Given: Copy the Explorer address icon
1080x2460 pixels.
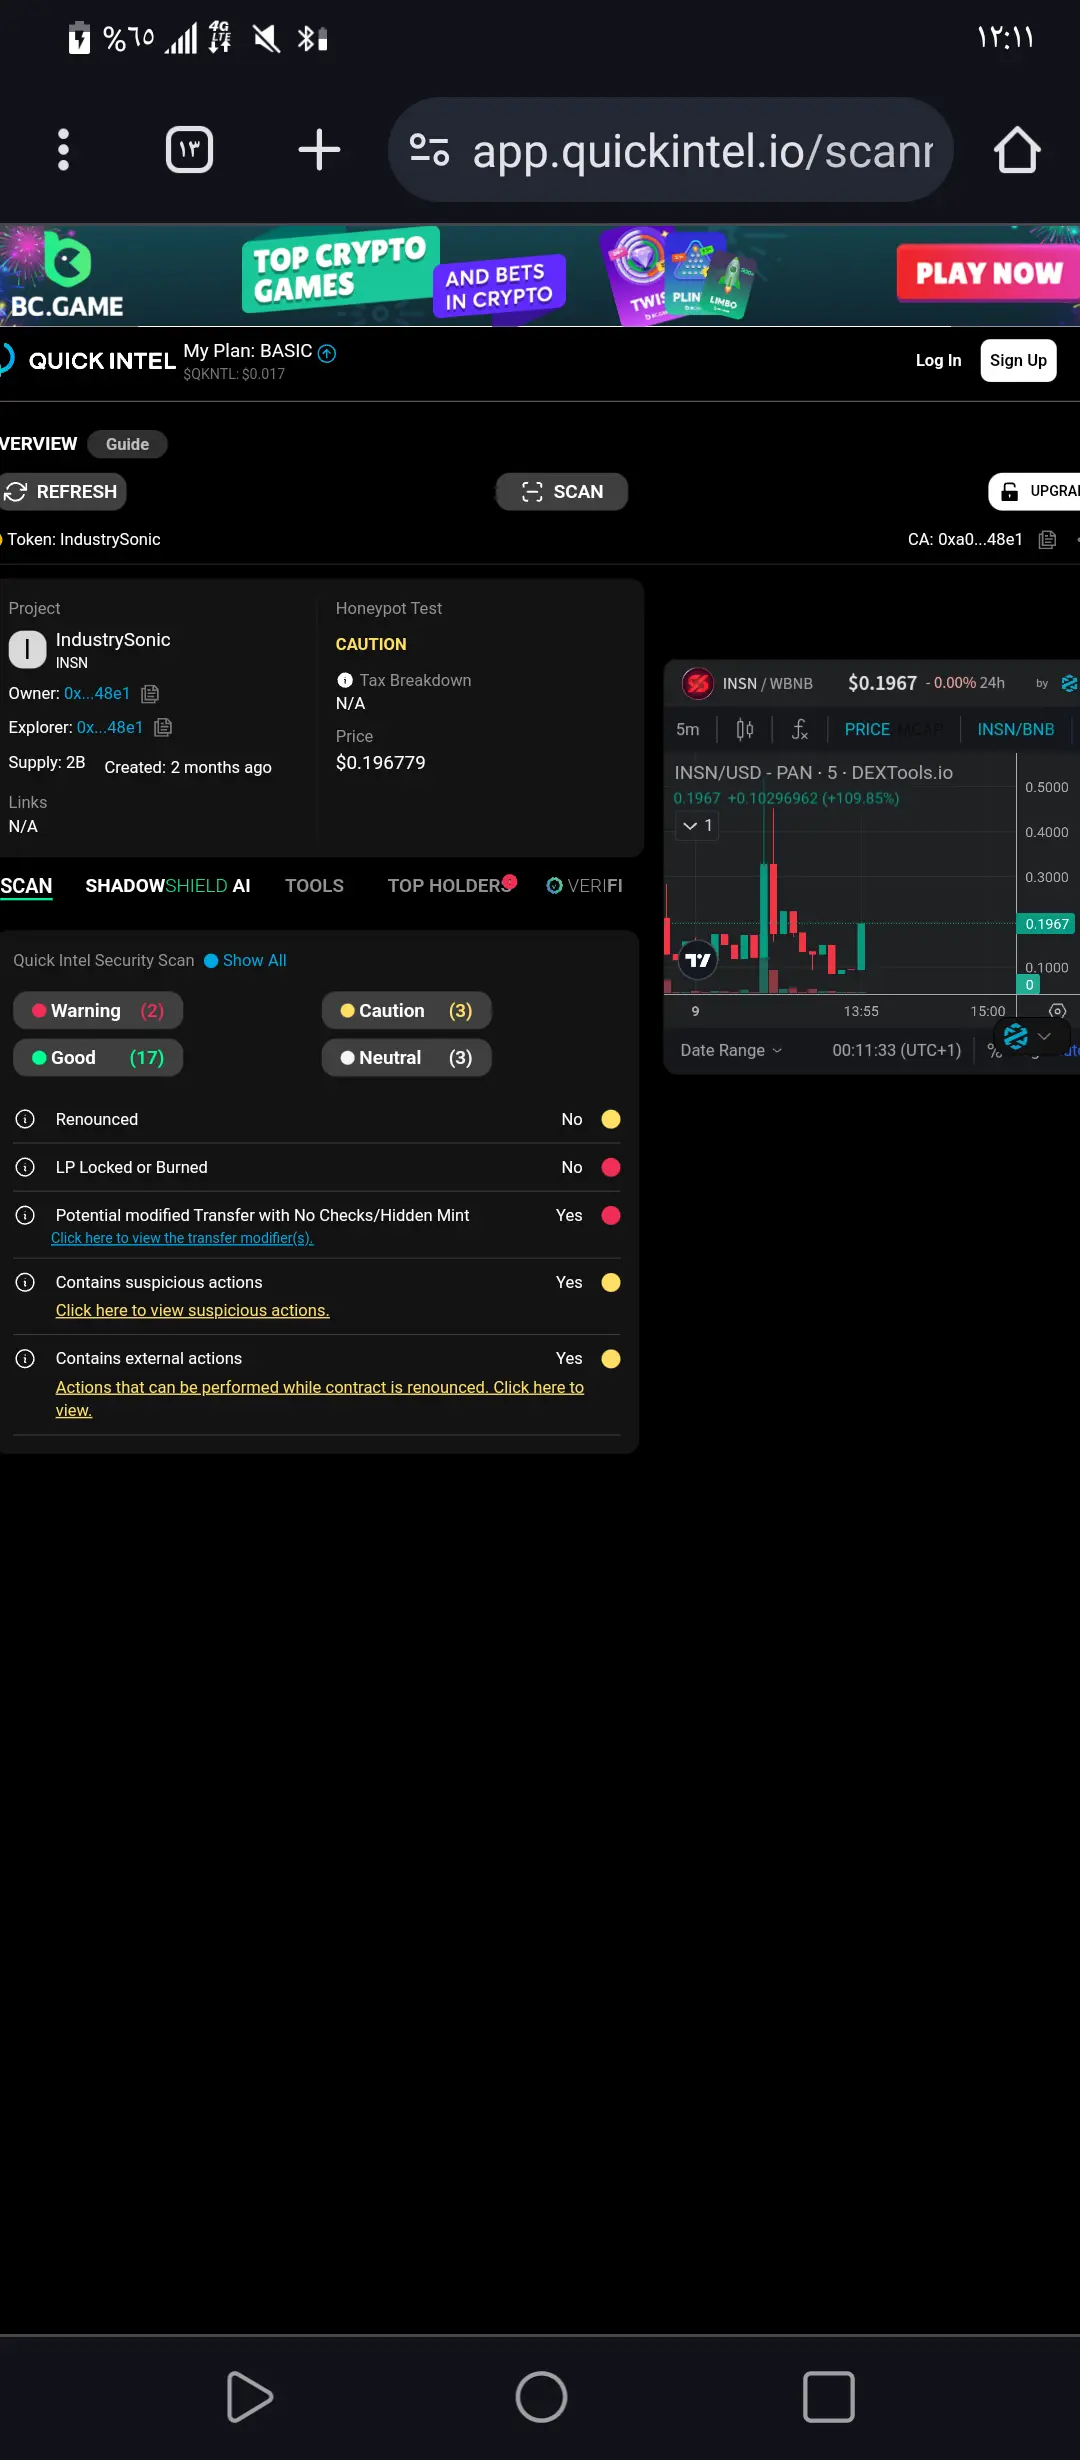Looking at the screenshot, I should 163,727.
